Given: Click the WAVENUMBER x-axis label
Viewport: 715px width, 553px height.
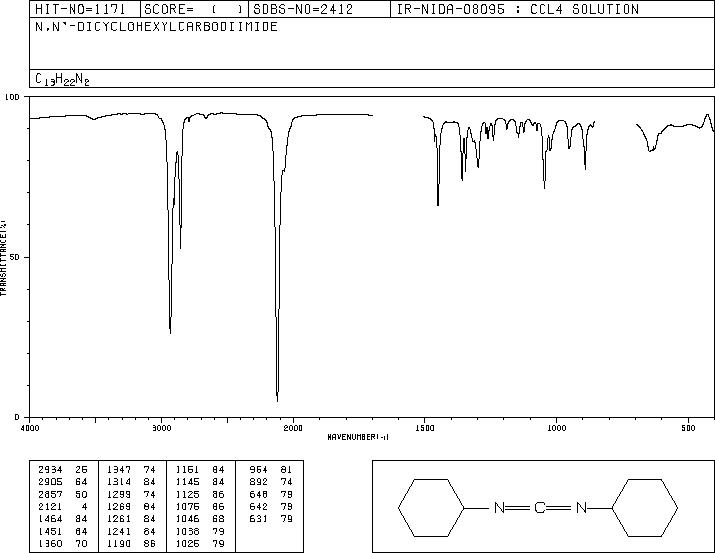Looking at the screenshot, I should coord(358,437).
